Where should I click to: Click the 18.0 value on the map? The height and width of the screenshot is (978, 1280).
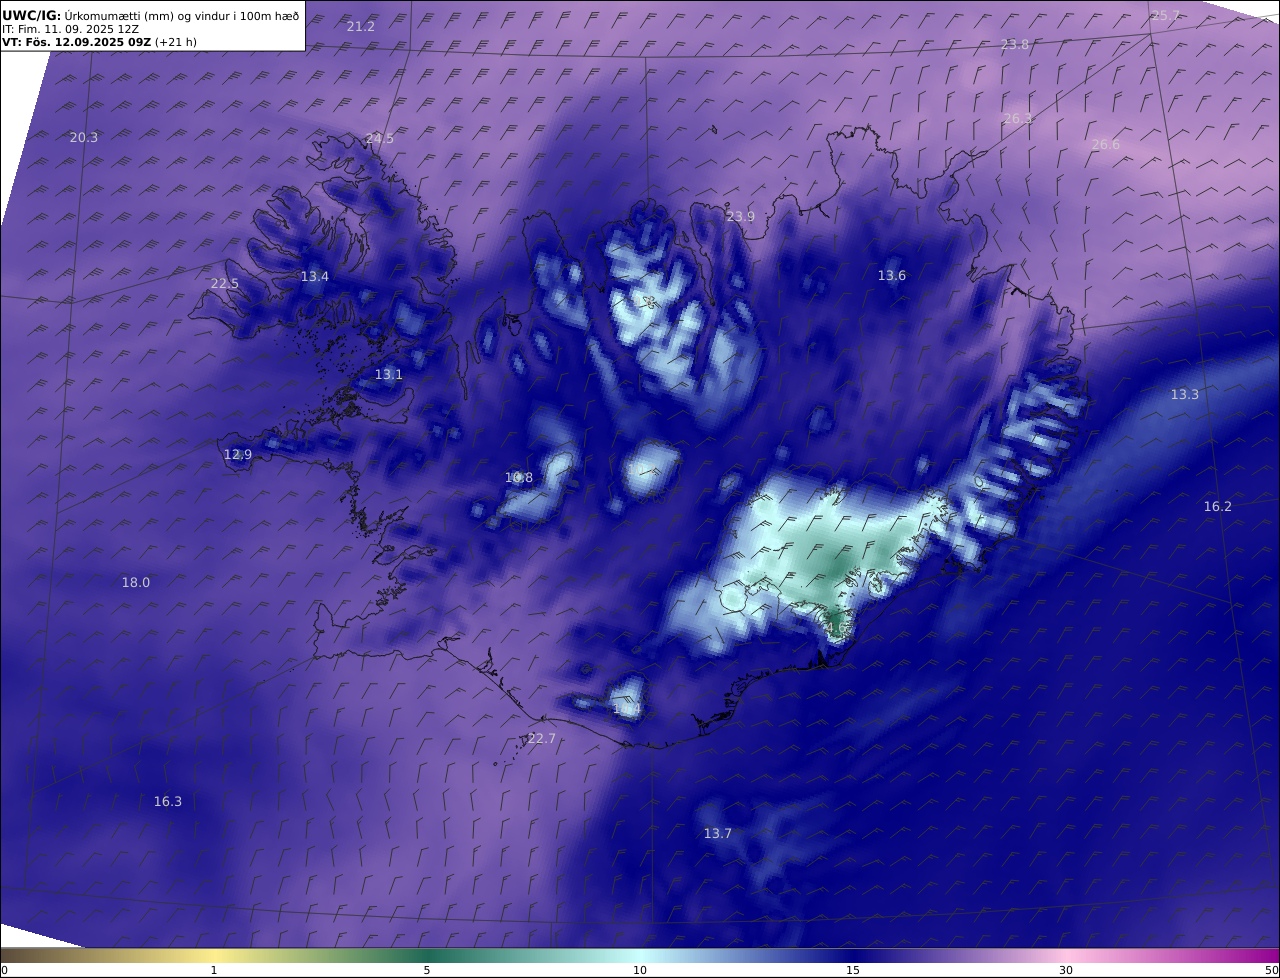click(x=136, y=582)
